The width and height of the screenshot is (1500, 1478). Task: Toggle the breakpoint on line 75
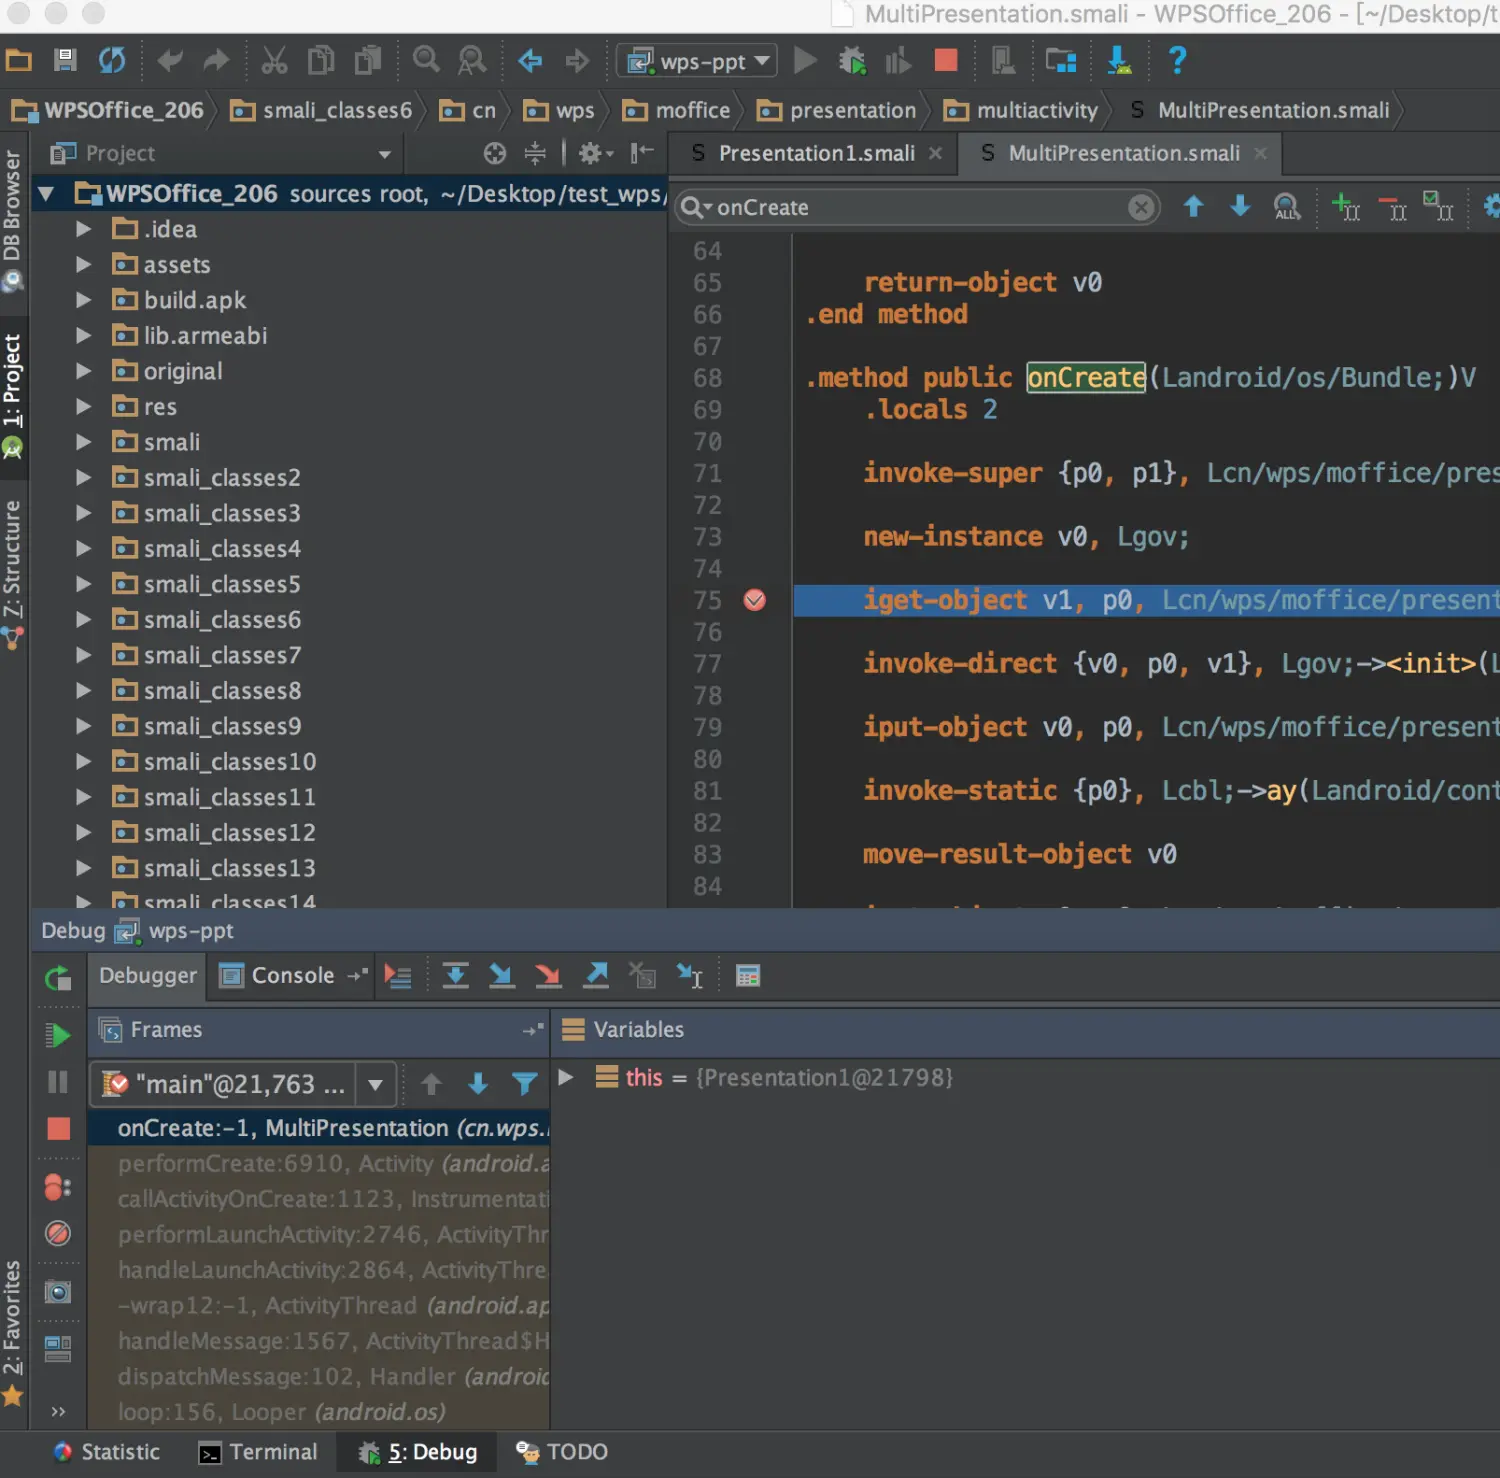[755, 600]
